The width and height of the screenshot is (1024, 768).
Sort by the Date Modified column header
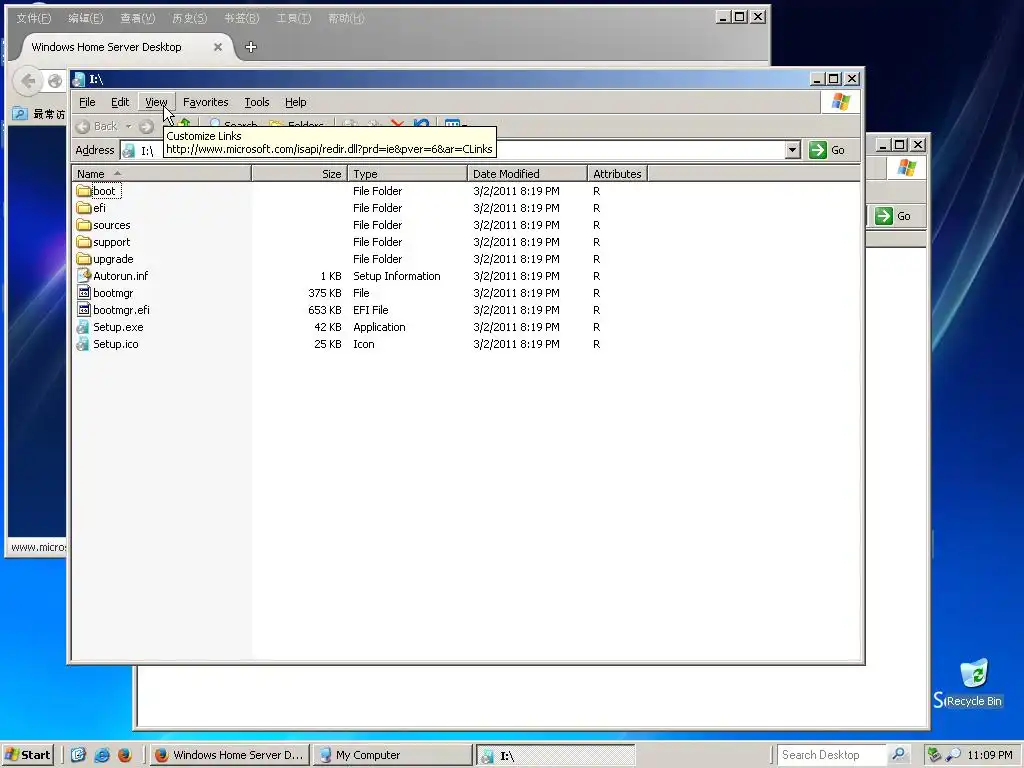pos(527,174)
